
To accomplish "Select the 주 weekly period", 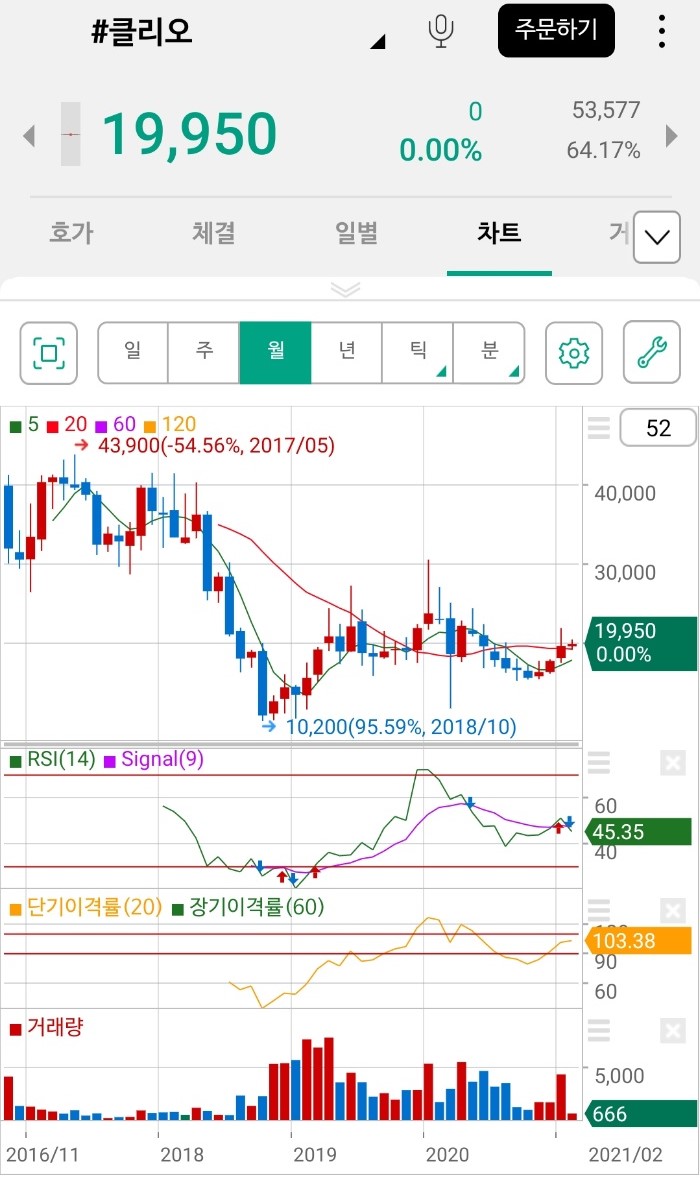I will tap(204, 353).
